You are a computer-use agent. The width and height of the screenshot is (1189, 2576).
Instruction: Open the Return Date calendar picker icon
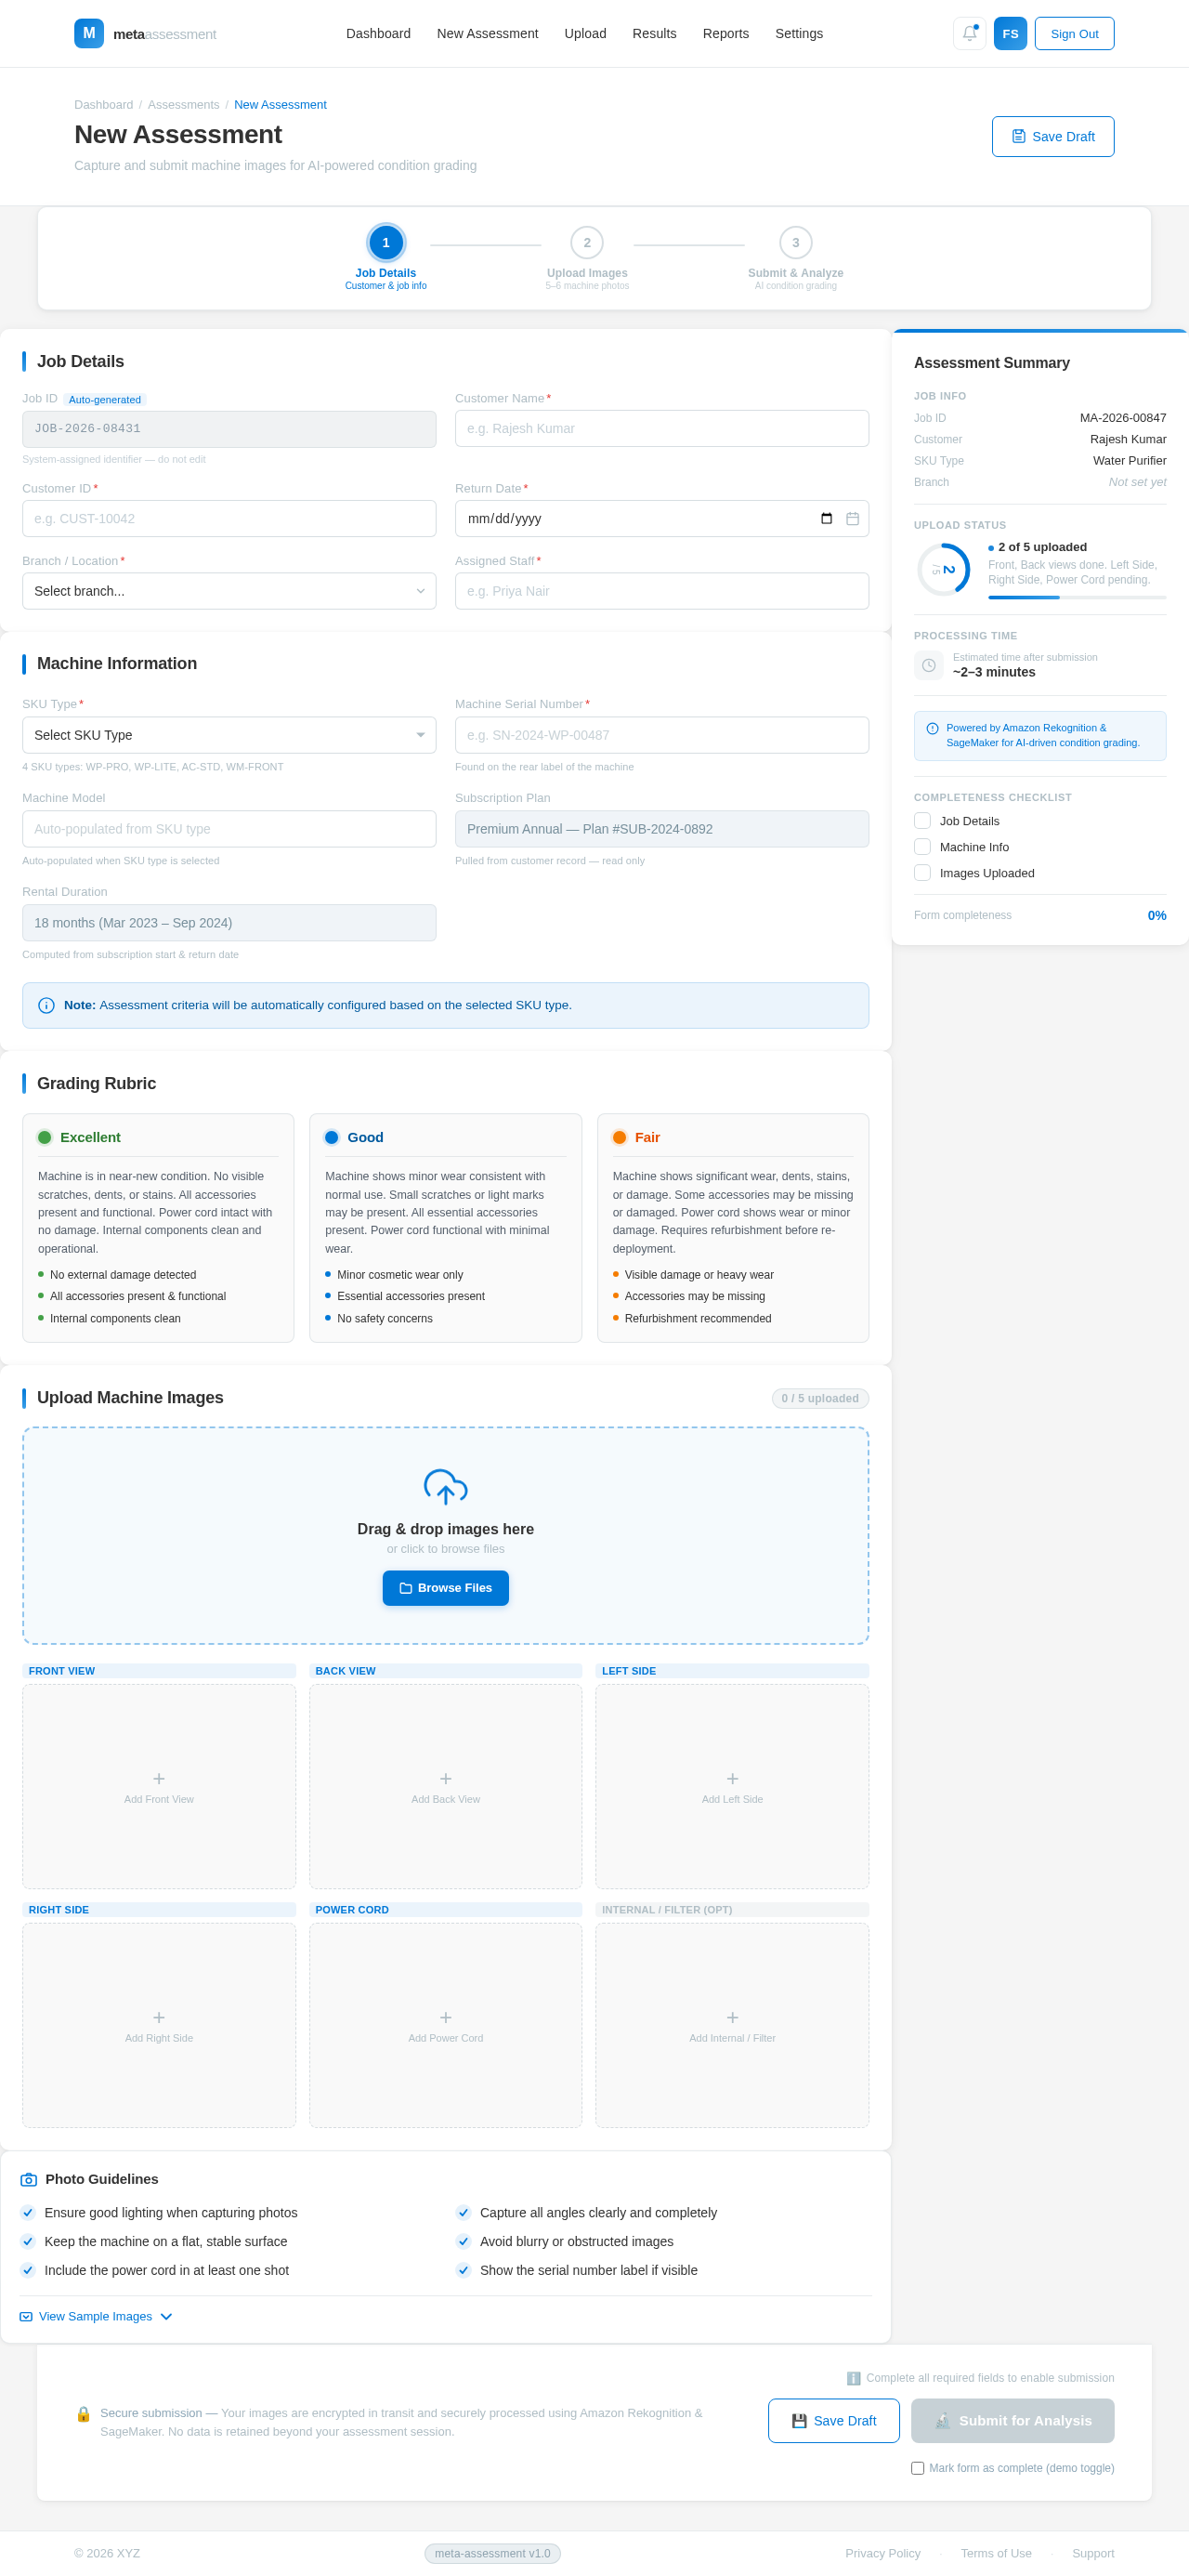click(x=826, y=518)
